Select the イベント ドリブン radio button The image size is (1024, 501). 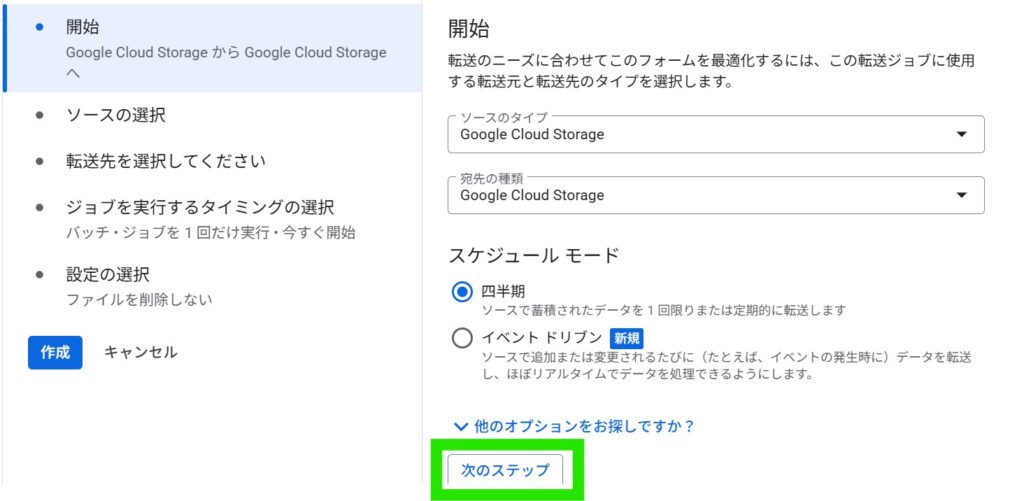(x=462, y=338)
